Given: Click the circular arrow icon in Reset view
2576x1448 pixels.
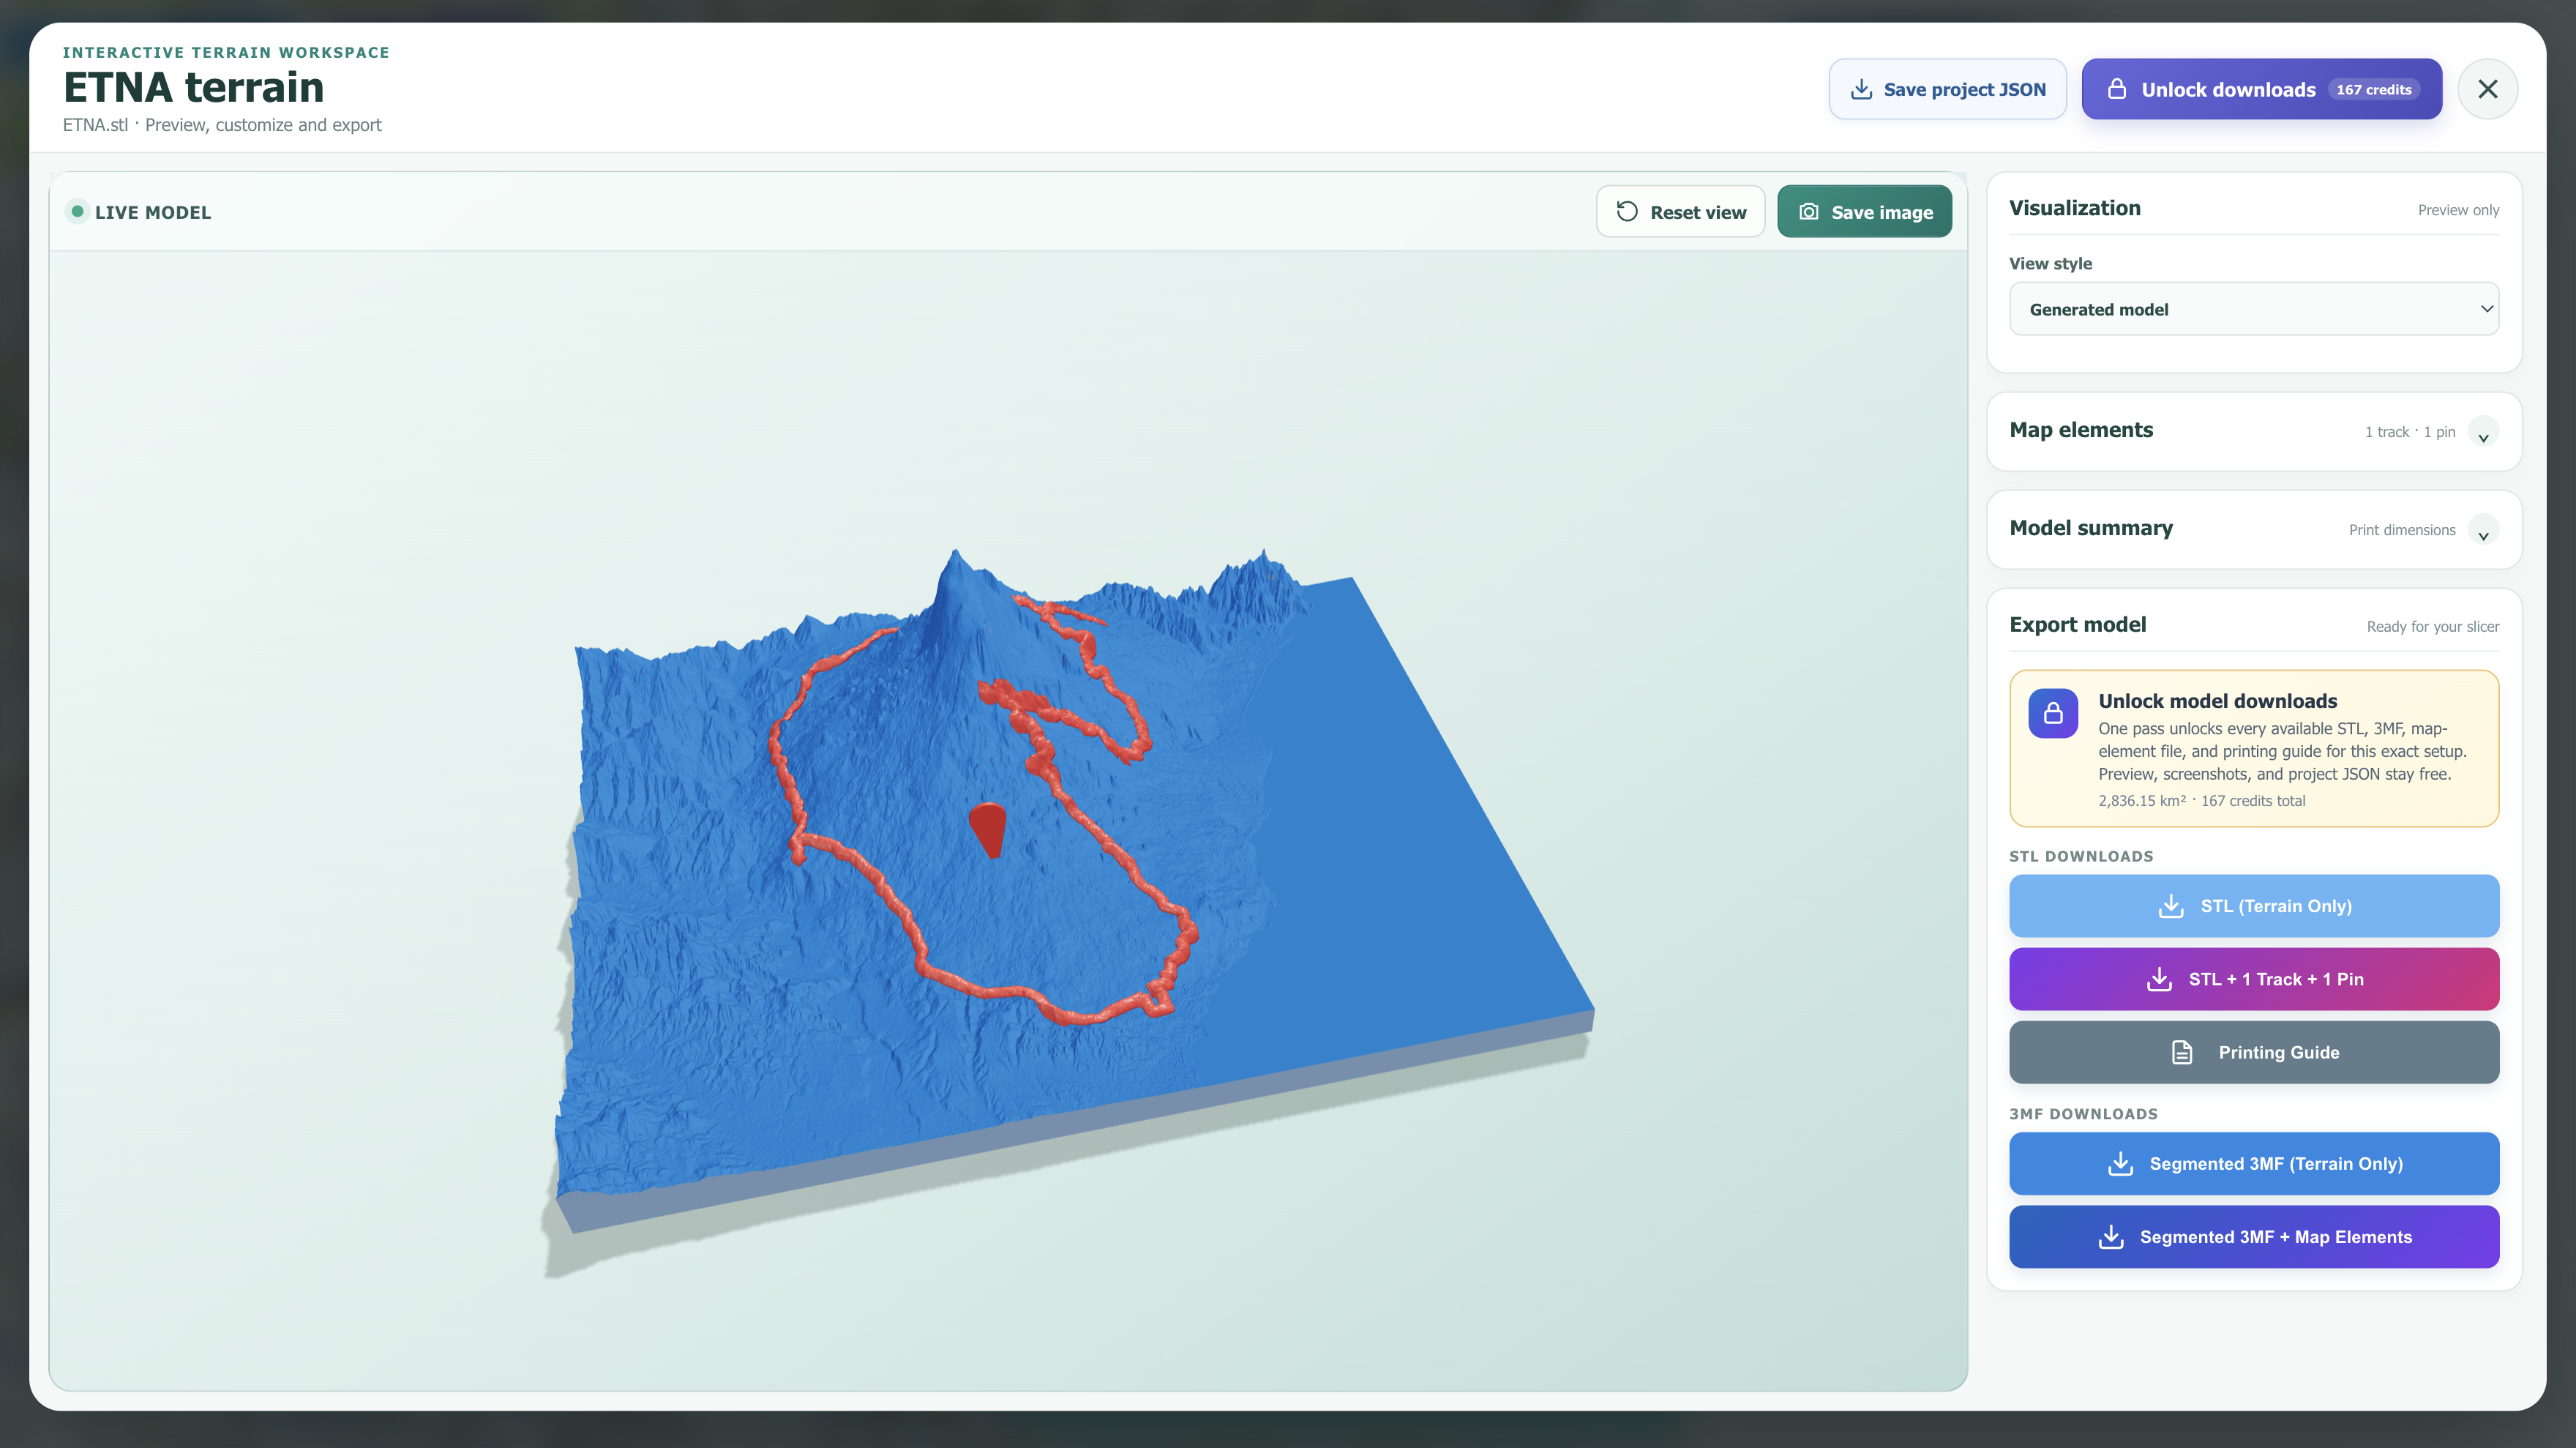Looking at the screenshot, I should click(1627, 212).
